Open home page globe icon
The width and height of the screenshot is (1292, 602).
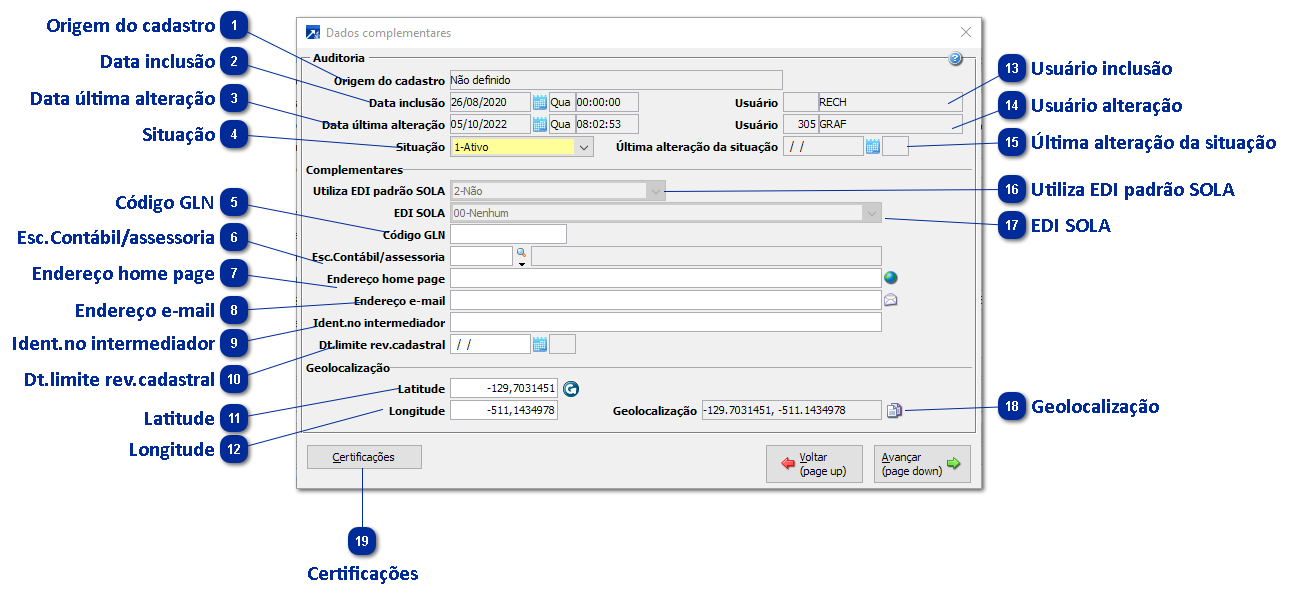891,278
